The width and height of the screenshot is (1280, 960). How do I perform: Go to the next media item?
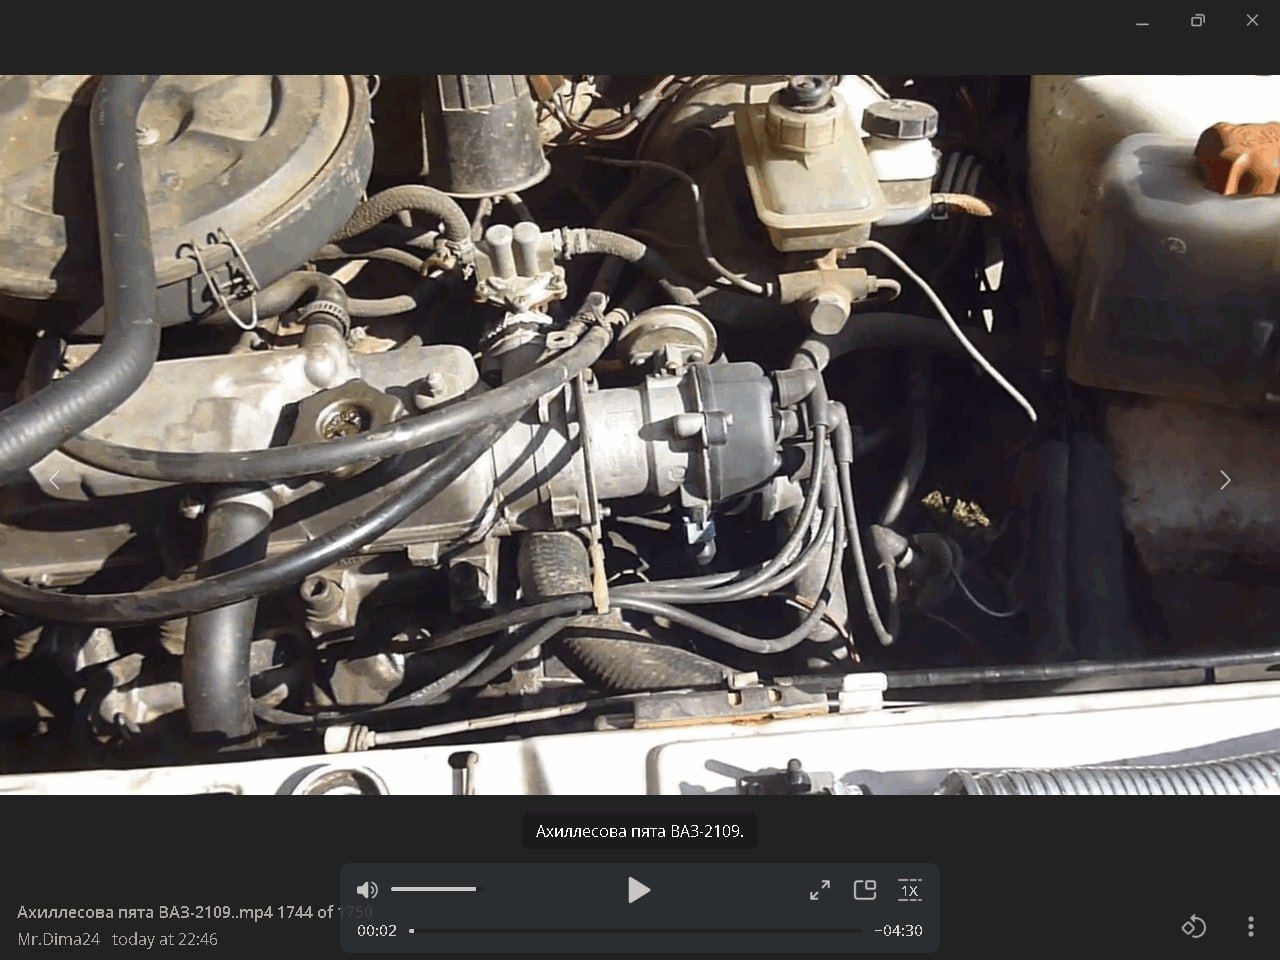coord(1225,480)
